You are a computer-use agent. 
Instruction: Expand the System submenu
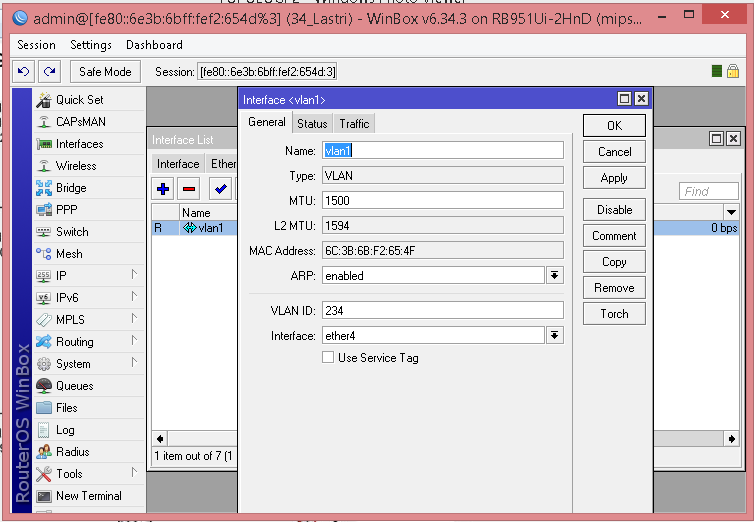[x=134, y=363]
